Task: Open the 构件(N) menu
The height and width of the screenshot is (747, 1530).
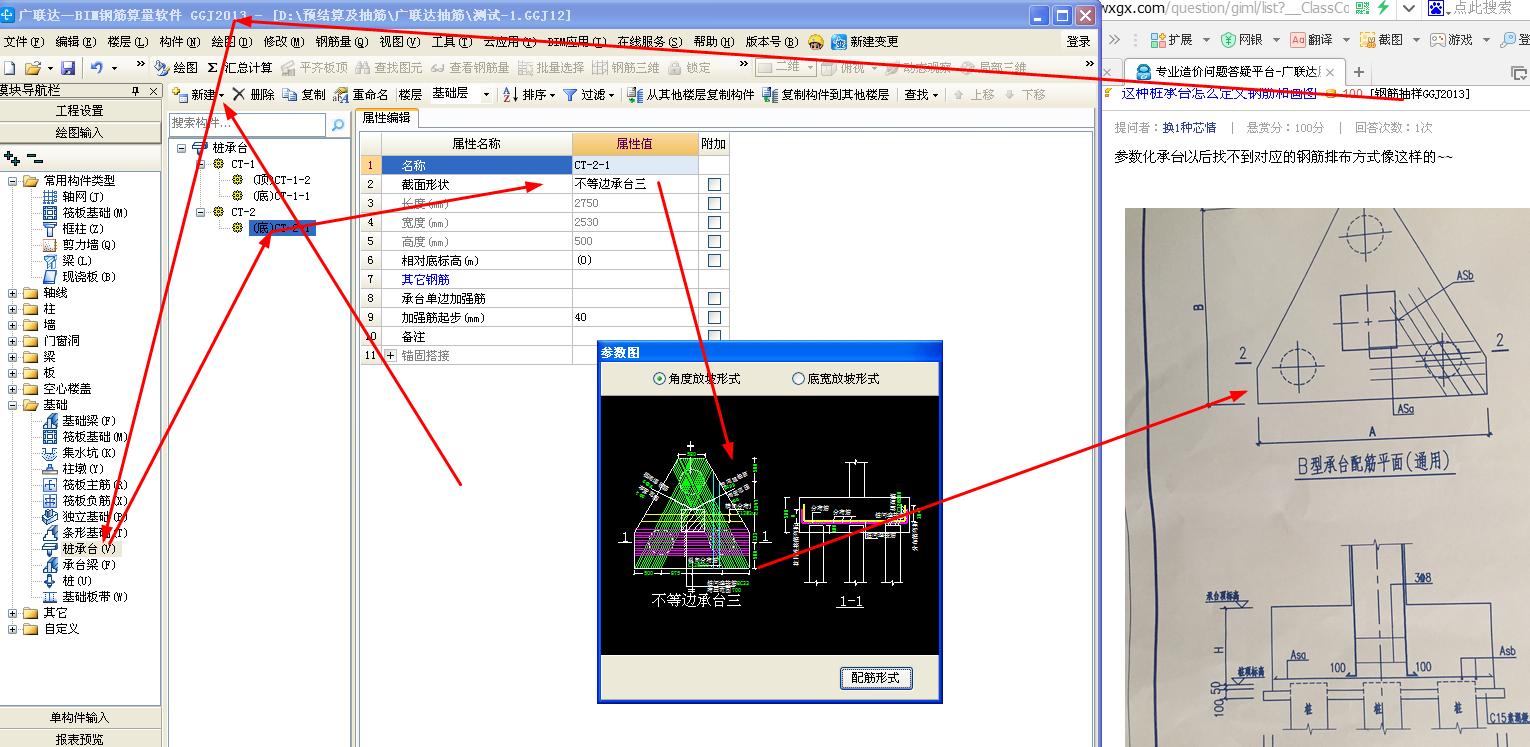Action: click(179, 42)
